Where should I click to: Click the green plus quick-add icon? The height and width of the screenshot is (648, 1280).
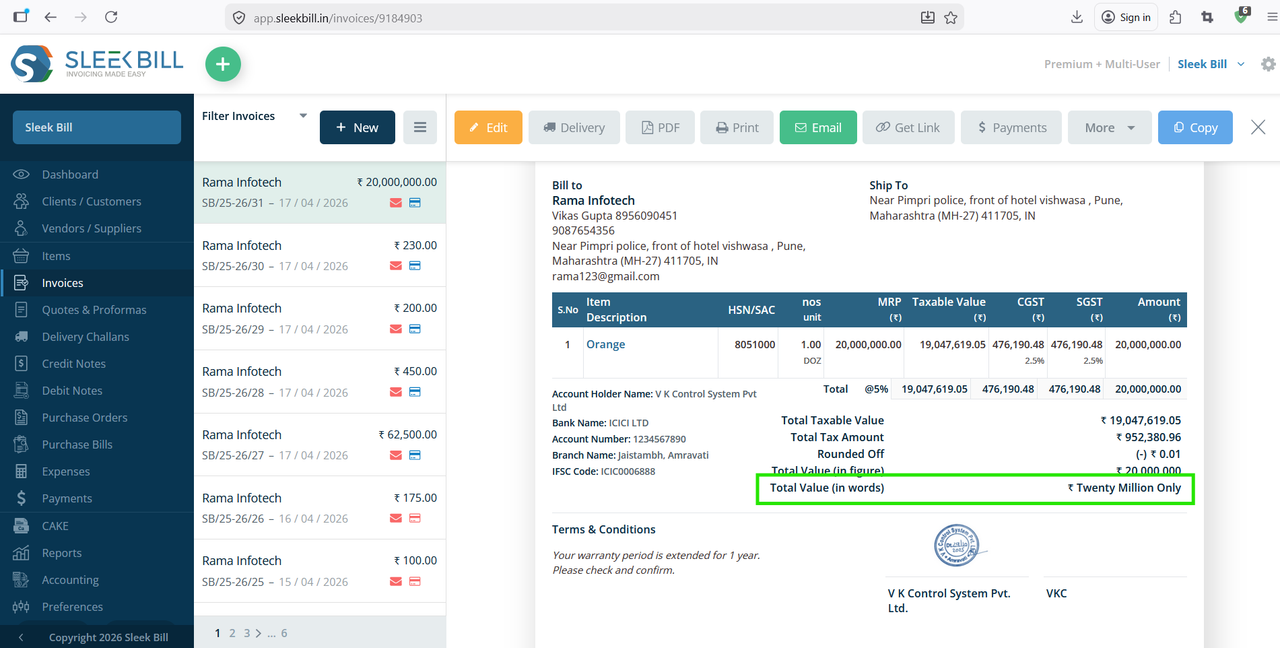point(223,64)
